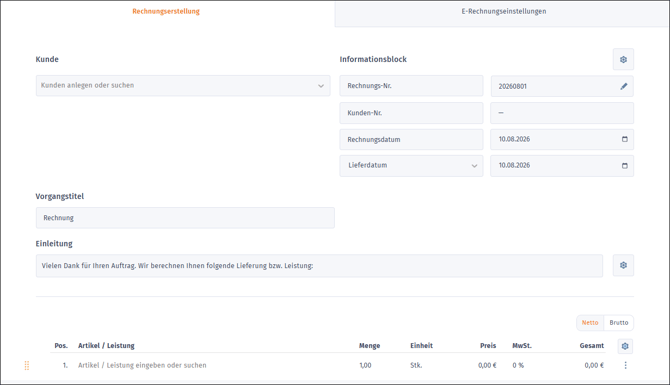Click the Vorgangstitel field containing Rechnung
Screen dimensions: 670x385
click(185, 218)
